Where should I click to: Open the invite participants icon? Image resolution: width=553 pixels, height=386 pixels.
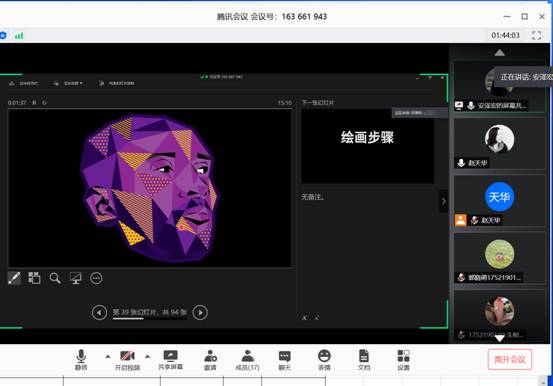(210, 360)
